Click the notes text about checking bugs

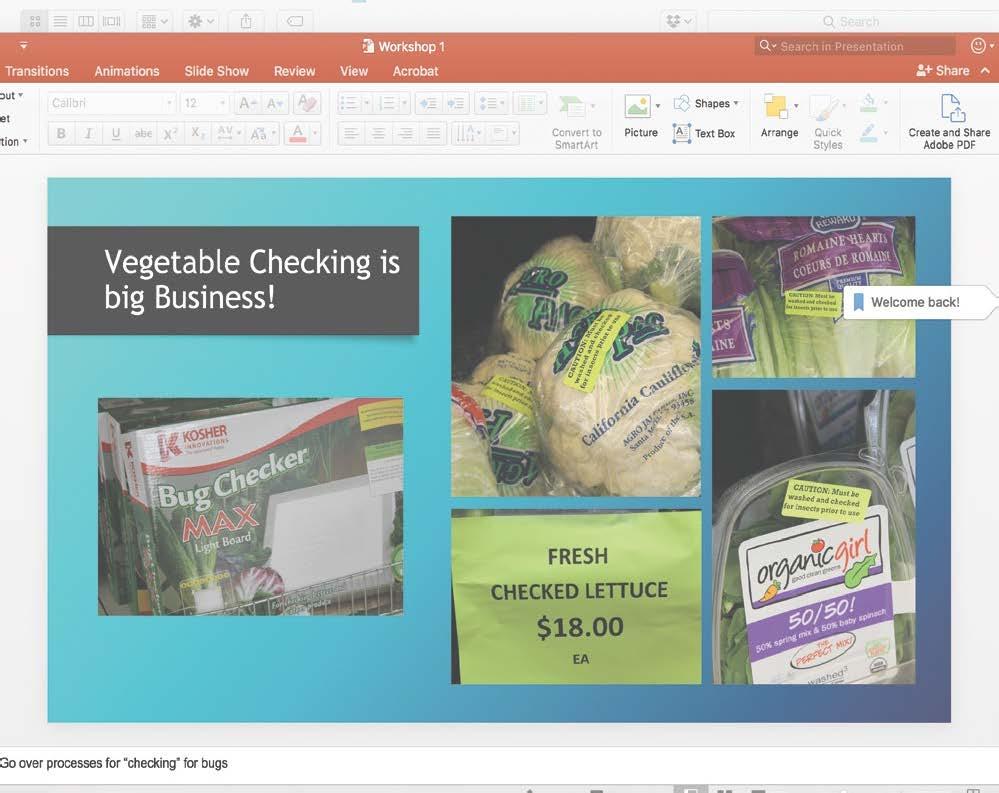click(x=113, y=763)
